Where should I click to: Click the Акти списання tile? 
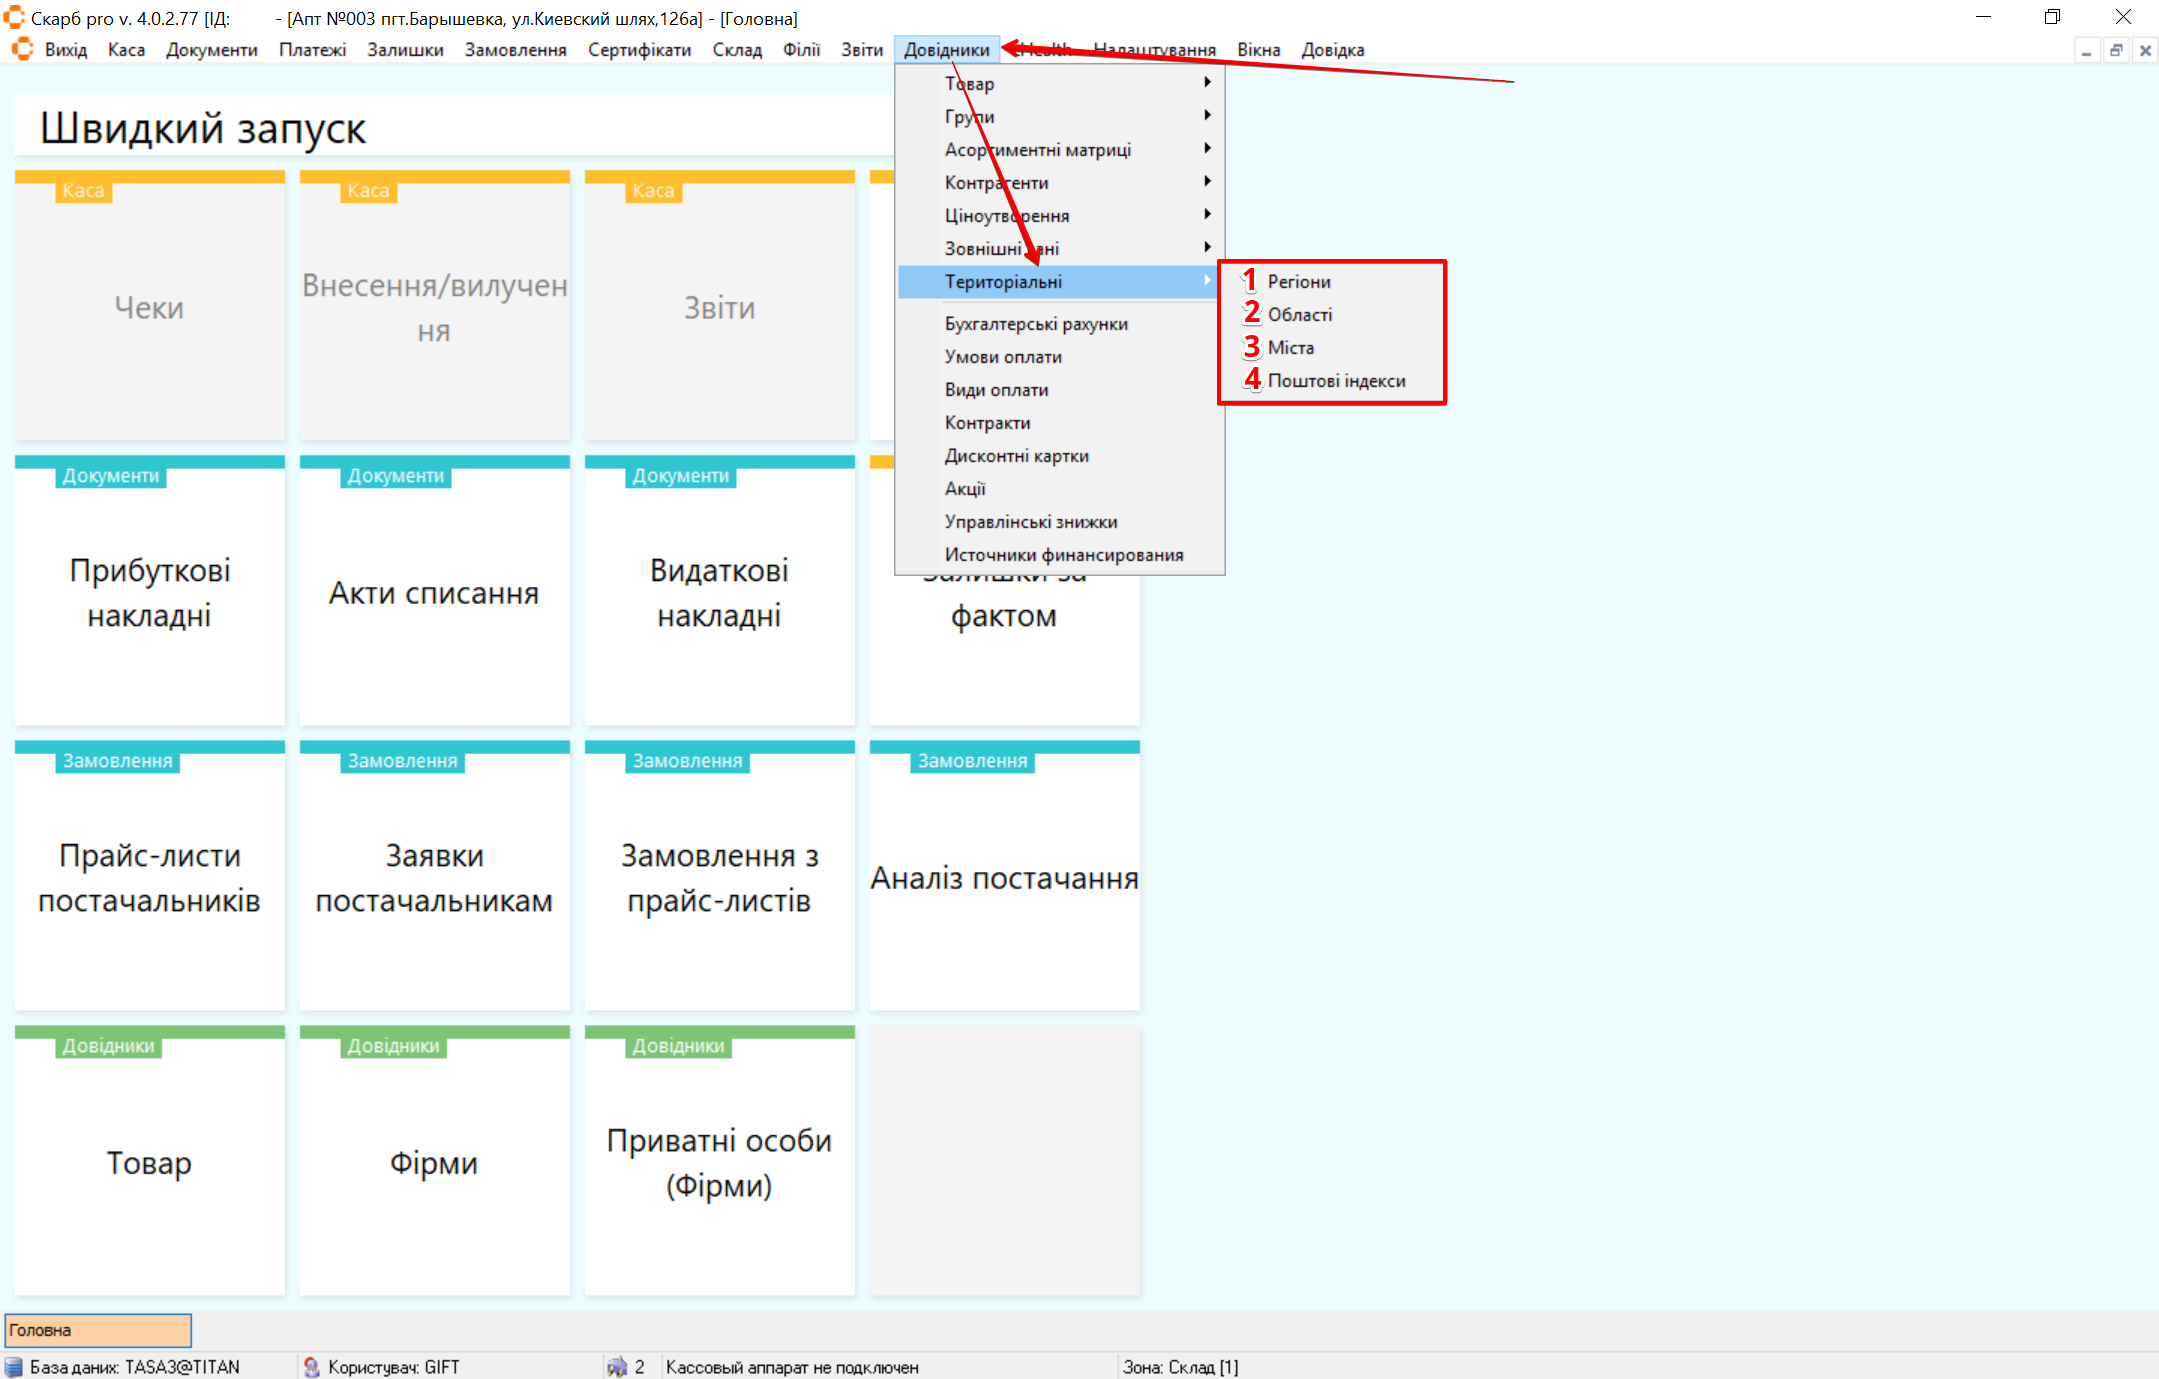pyautogui.click(x=434, y=592)
